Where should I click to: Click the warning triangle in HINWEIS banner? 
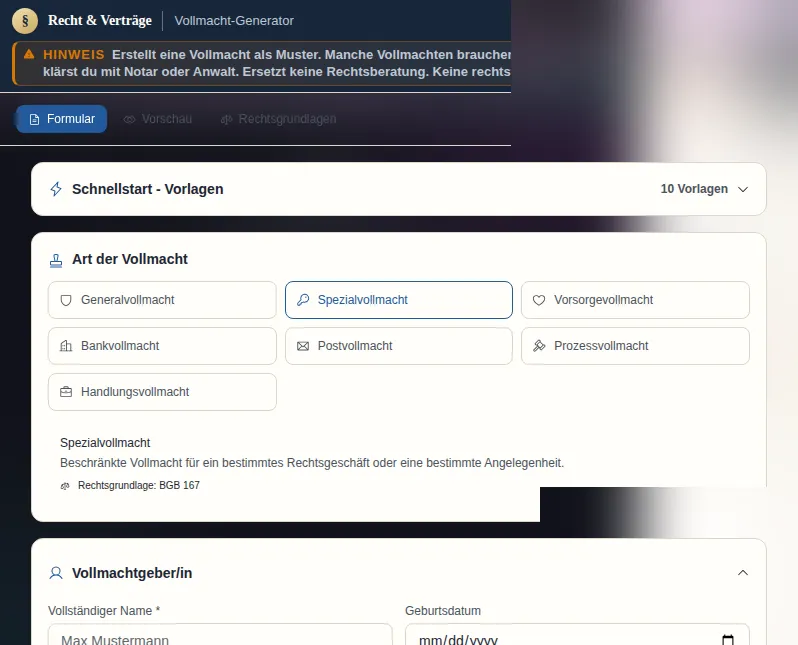click(29, 54)
